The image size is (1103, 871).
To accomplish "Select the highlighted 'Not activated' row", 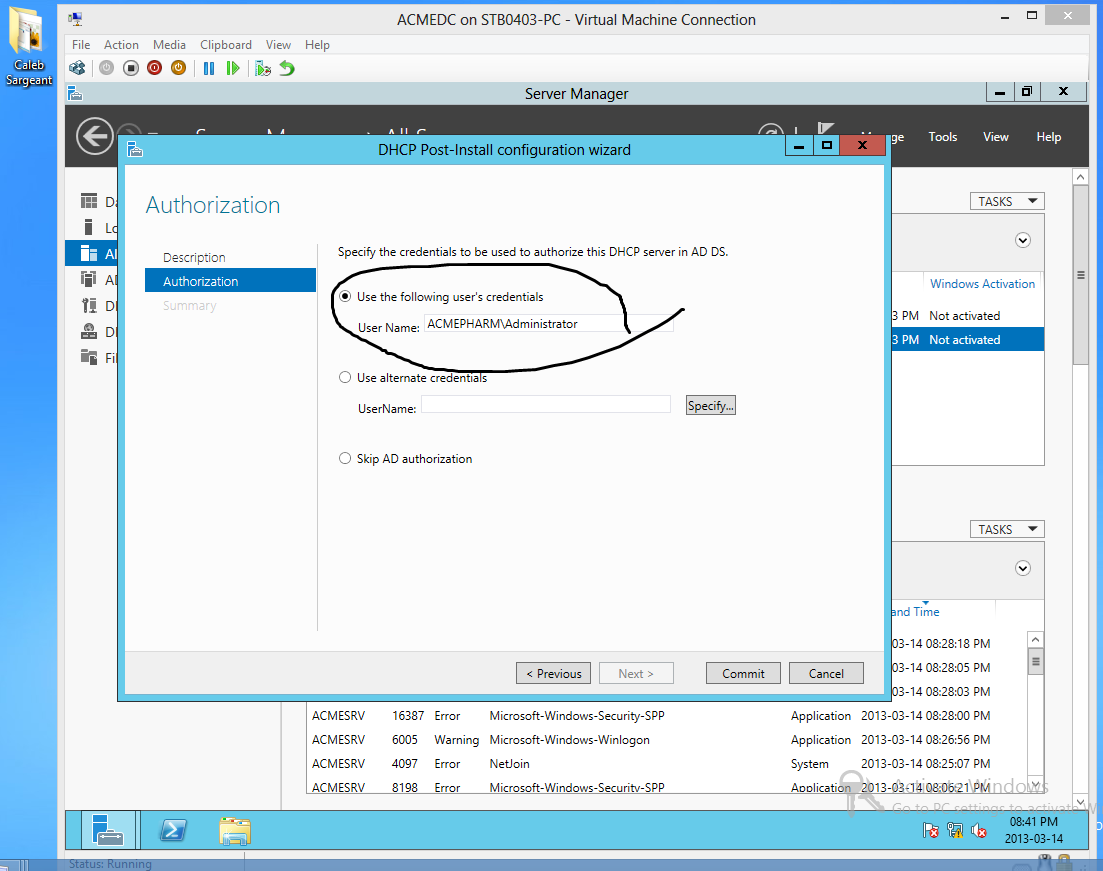I will point(967,339).
